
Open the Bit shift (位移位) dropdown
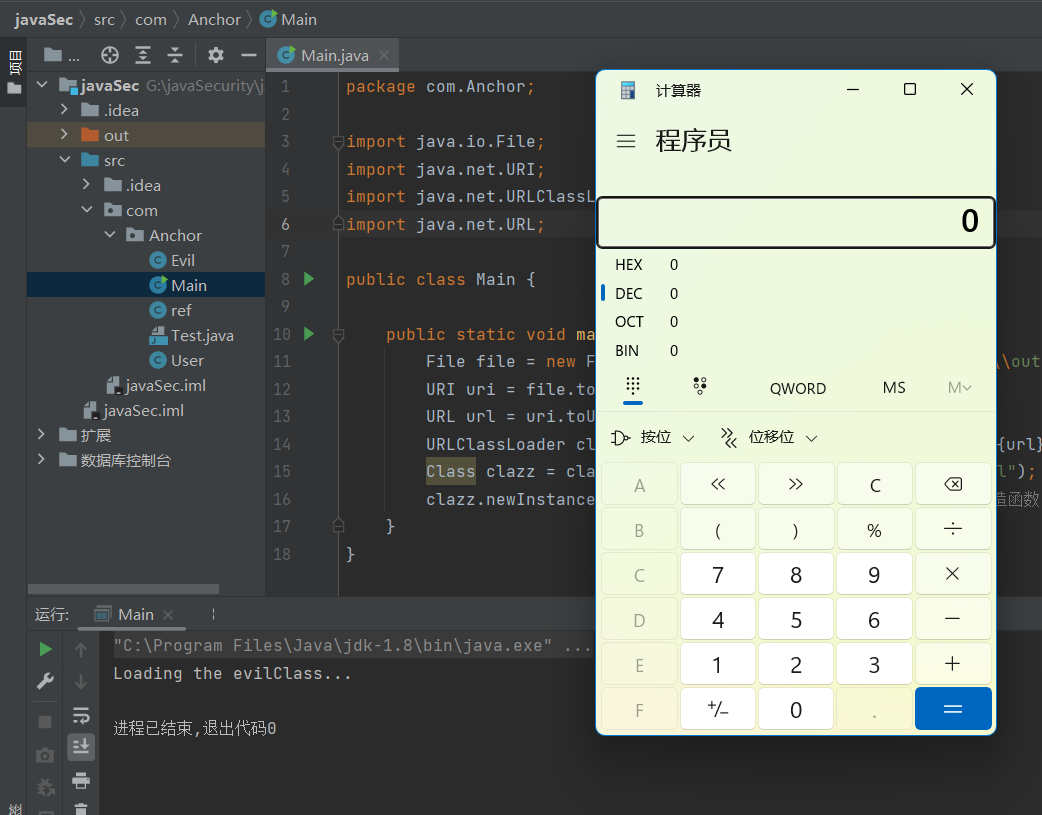click(769, 437)
